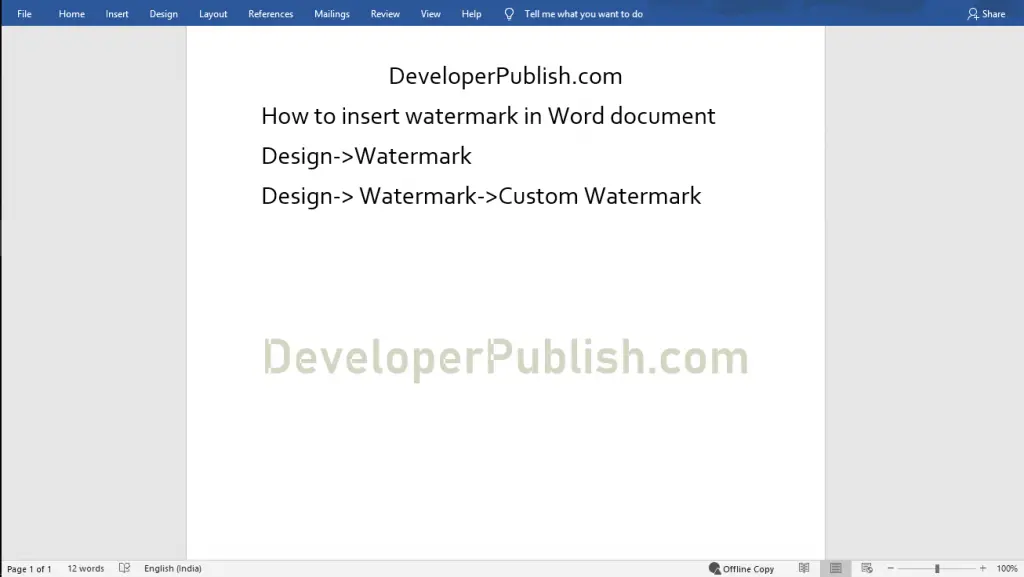The height and width of the screenshot is (577, 1024).
Task: Switch to Read Mode view
Action: click(x=804, y=569)
